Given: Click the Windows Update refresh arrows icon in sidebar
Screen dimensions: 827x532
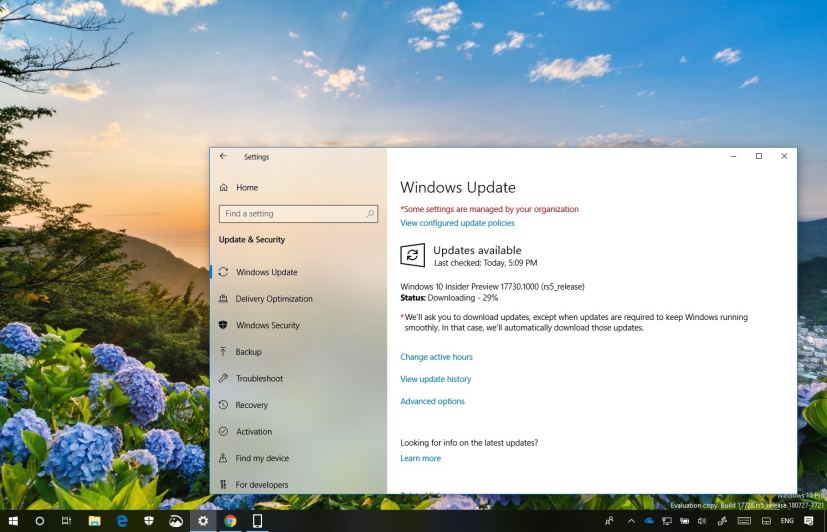Looking at the screenshot, I should [x=223, y=272].
